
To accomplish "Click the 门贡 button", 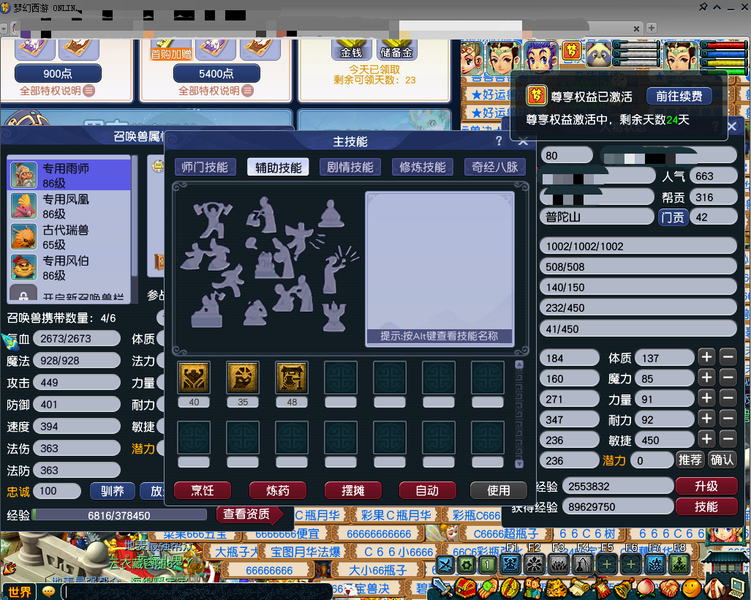I will click(673, 217).
